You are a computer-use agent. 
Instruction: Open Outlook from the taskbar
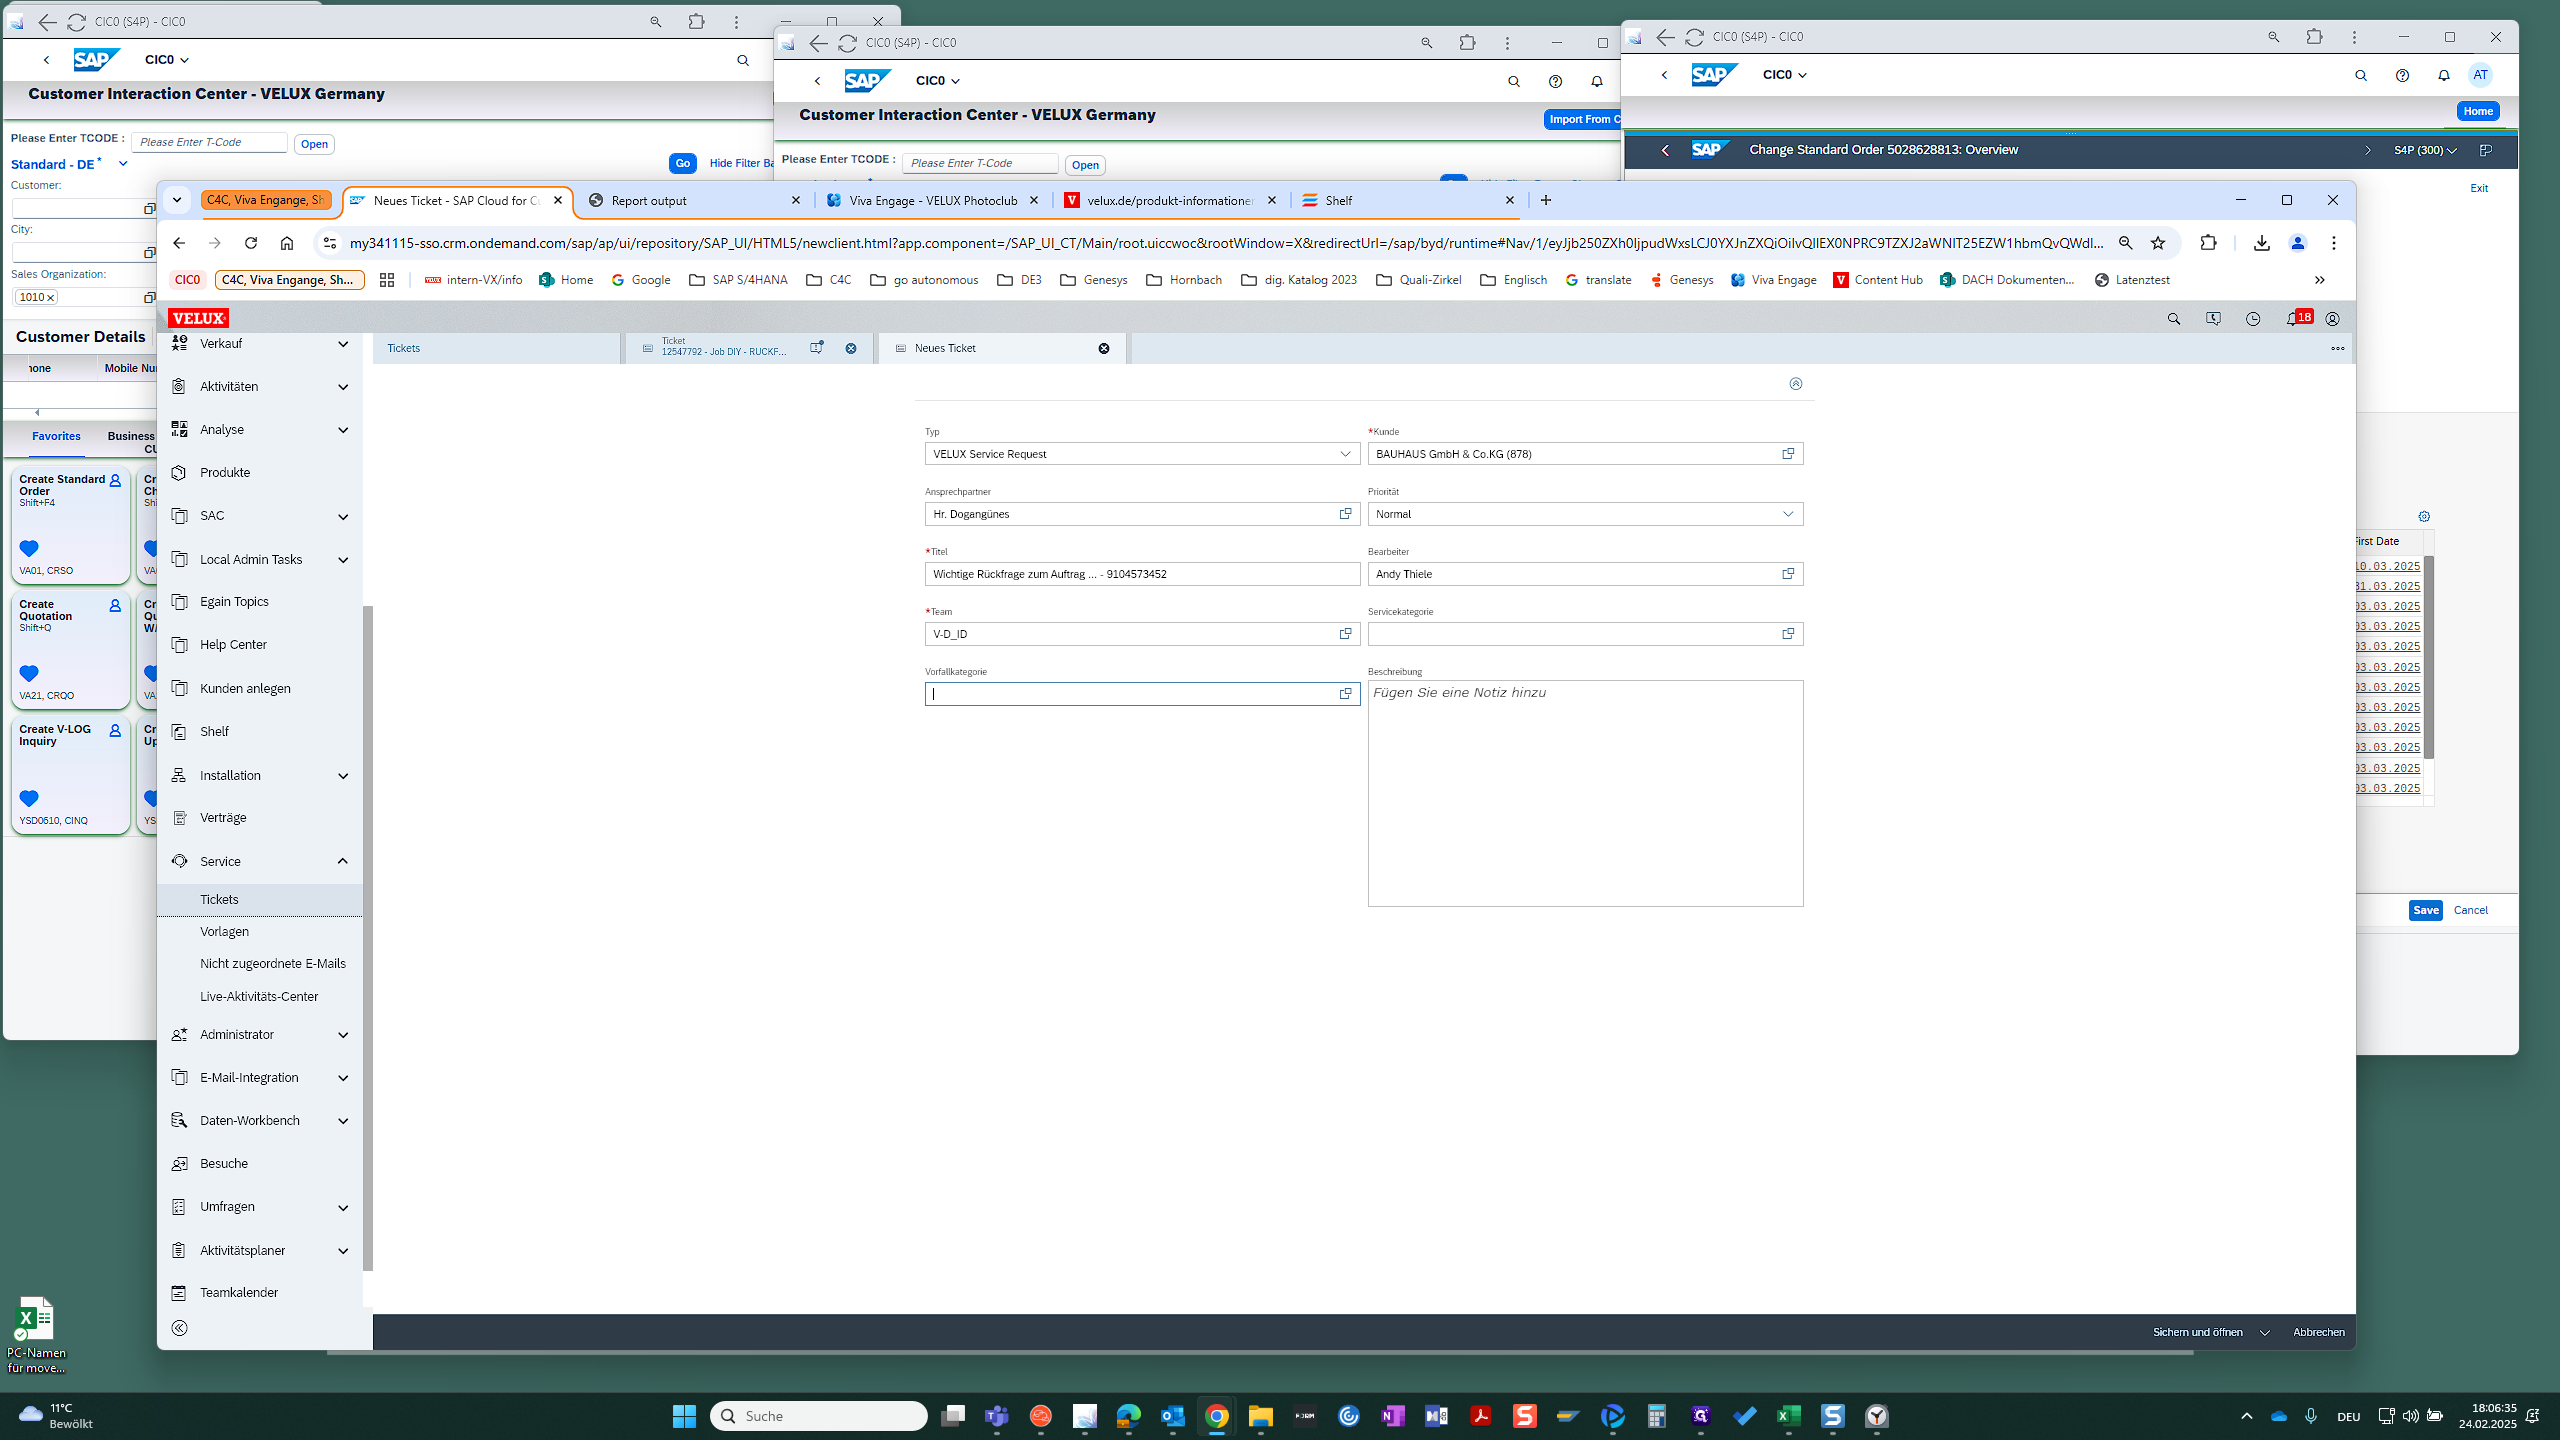[1172, 1416]
